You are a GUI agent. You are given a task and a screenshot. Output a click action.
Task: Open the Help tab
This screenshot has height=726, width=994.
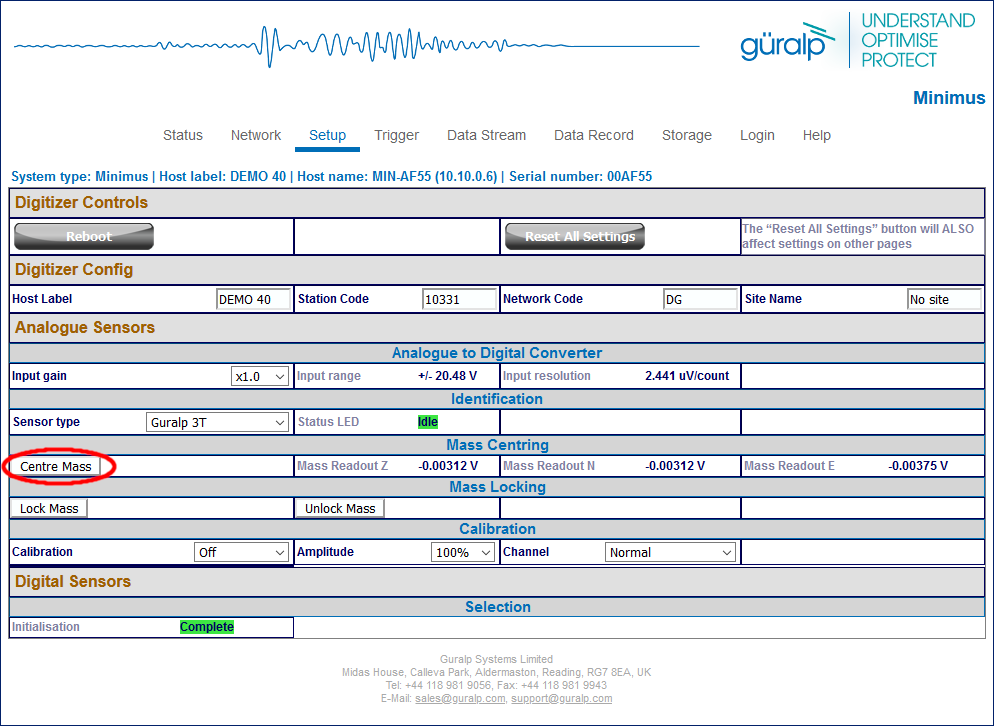click(x=816, y=135)
